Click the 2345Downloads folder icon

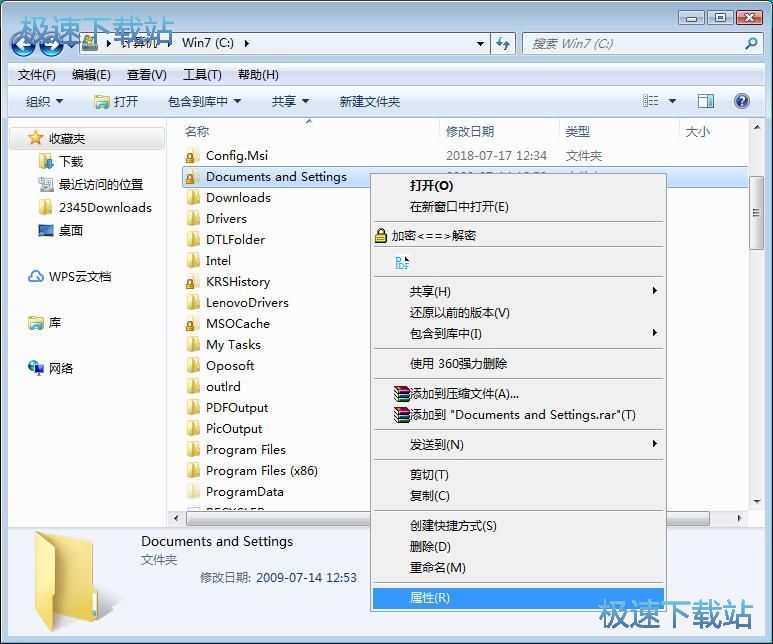coord(45,207)
